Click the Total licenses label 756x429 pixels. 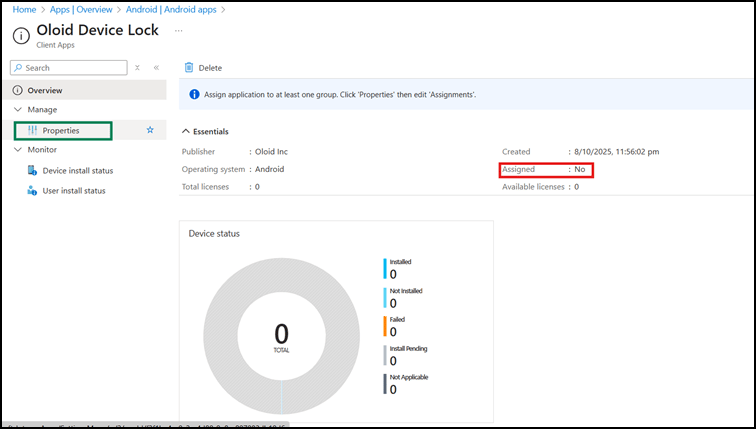(205, 187)
